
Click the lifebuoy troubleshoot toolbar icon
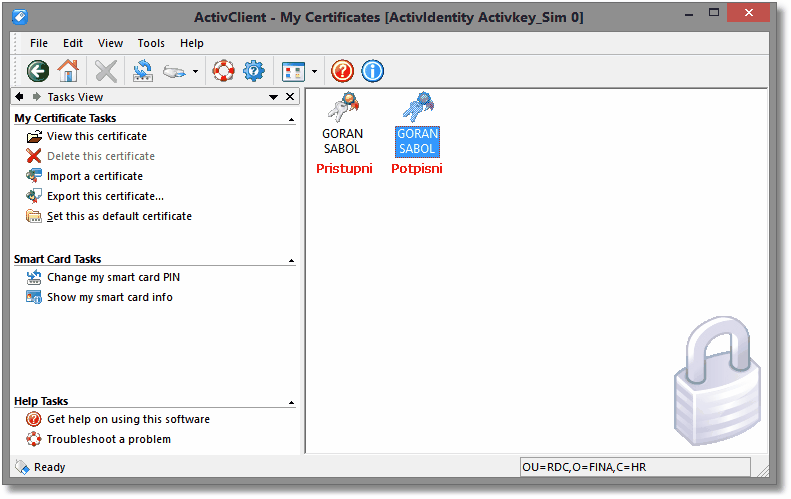coord(223,71)
